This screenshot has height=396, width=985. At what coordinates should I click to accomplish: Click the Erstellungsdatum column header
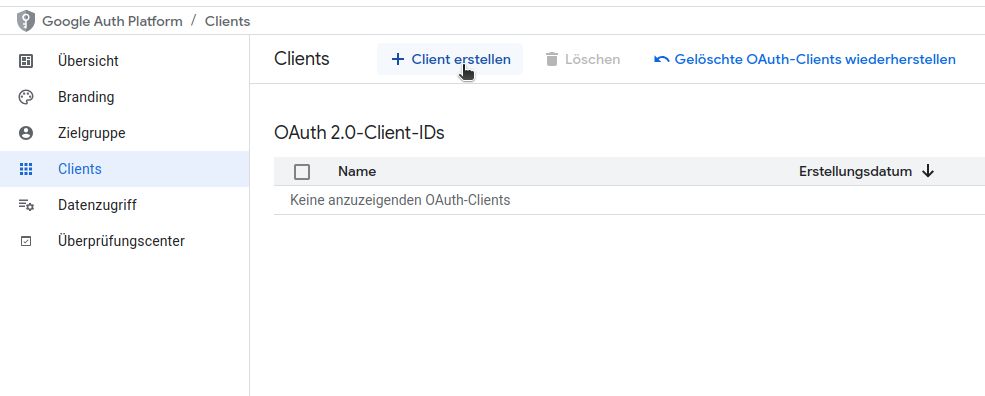coord(855,172)
